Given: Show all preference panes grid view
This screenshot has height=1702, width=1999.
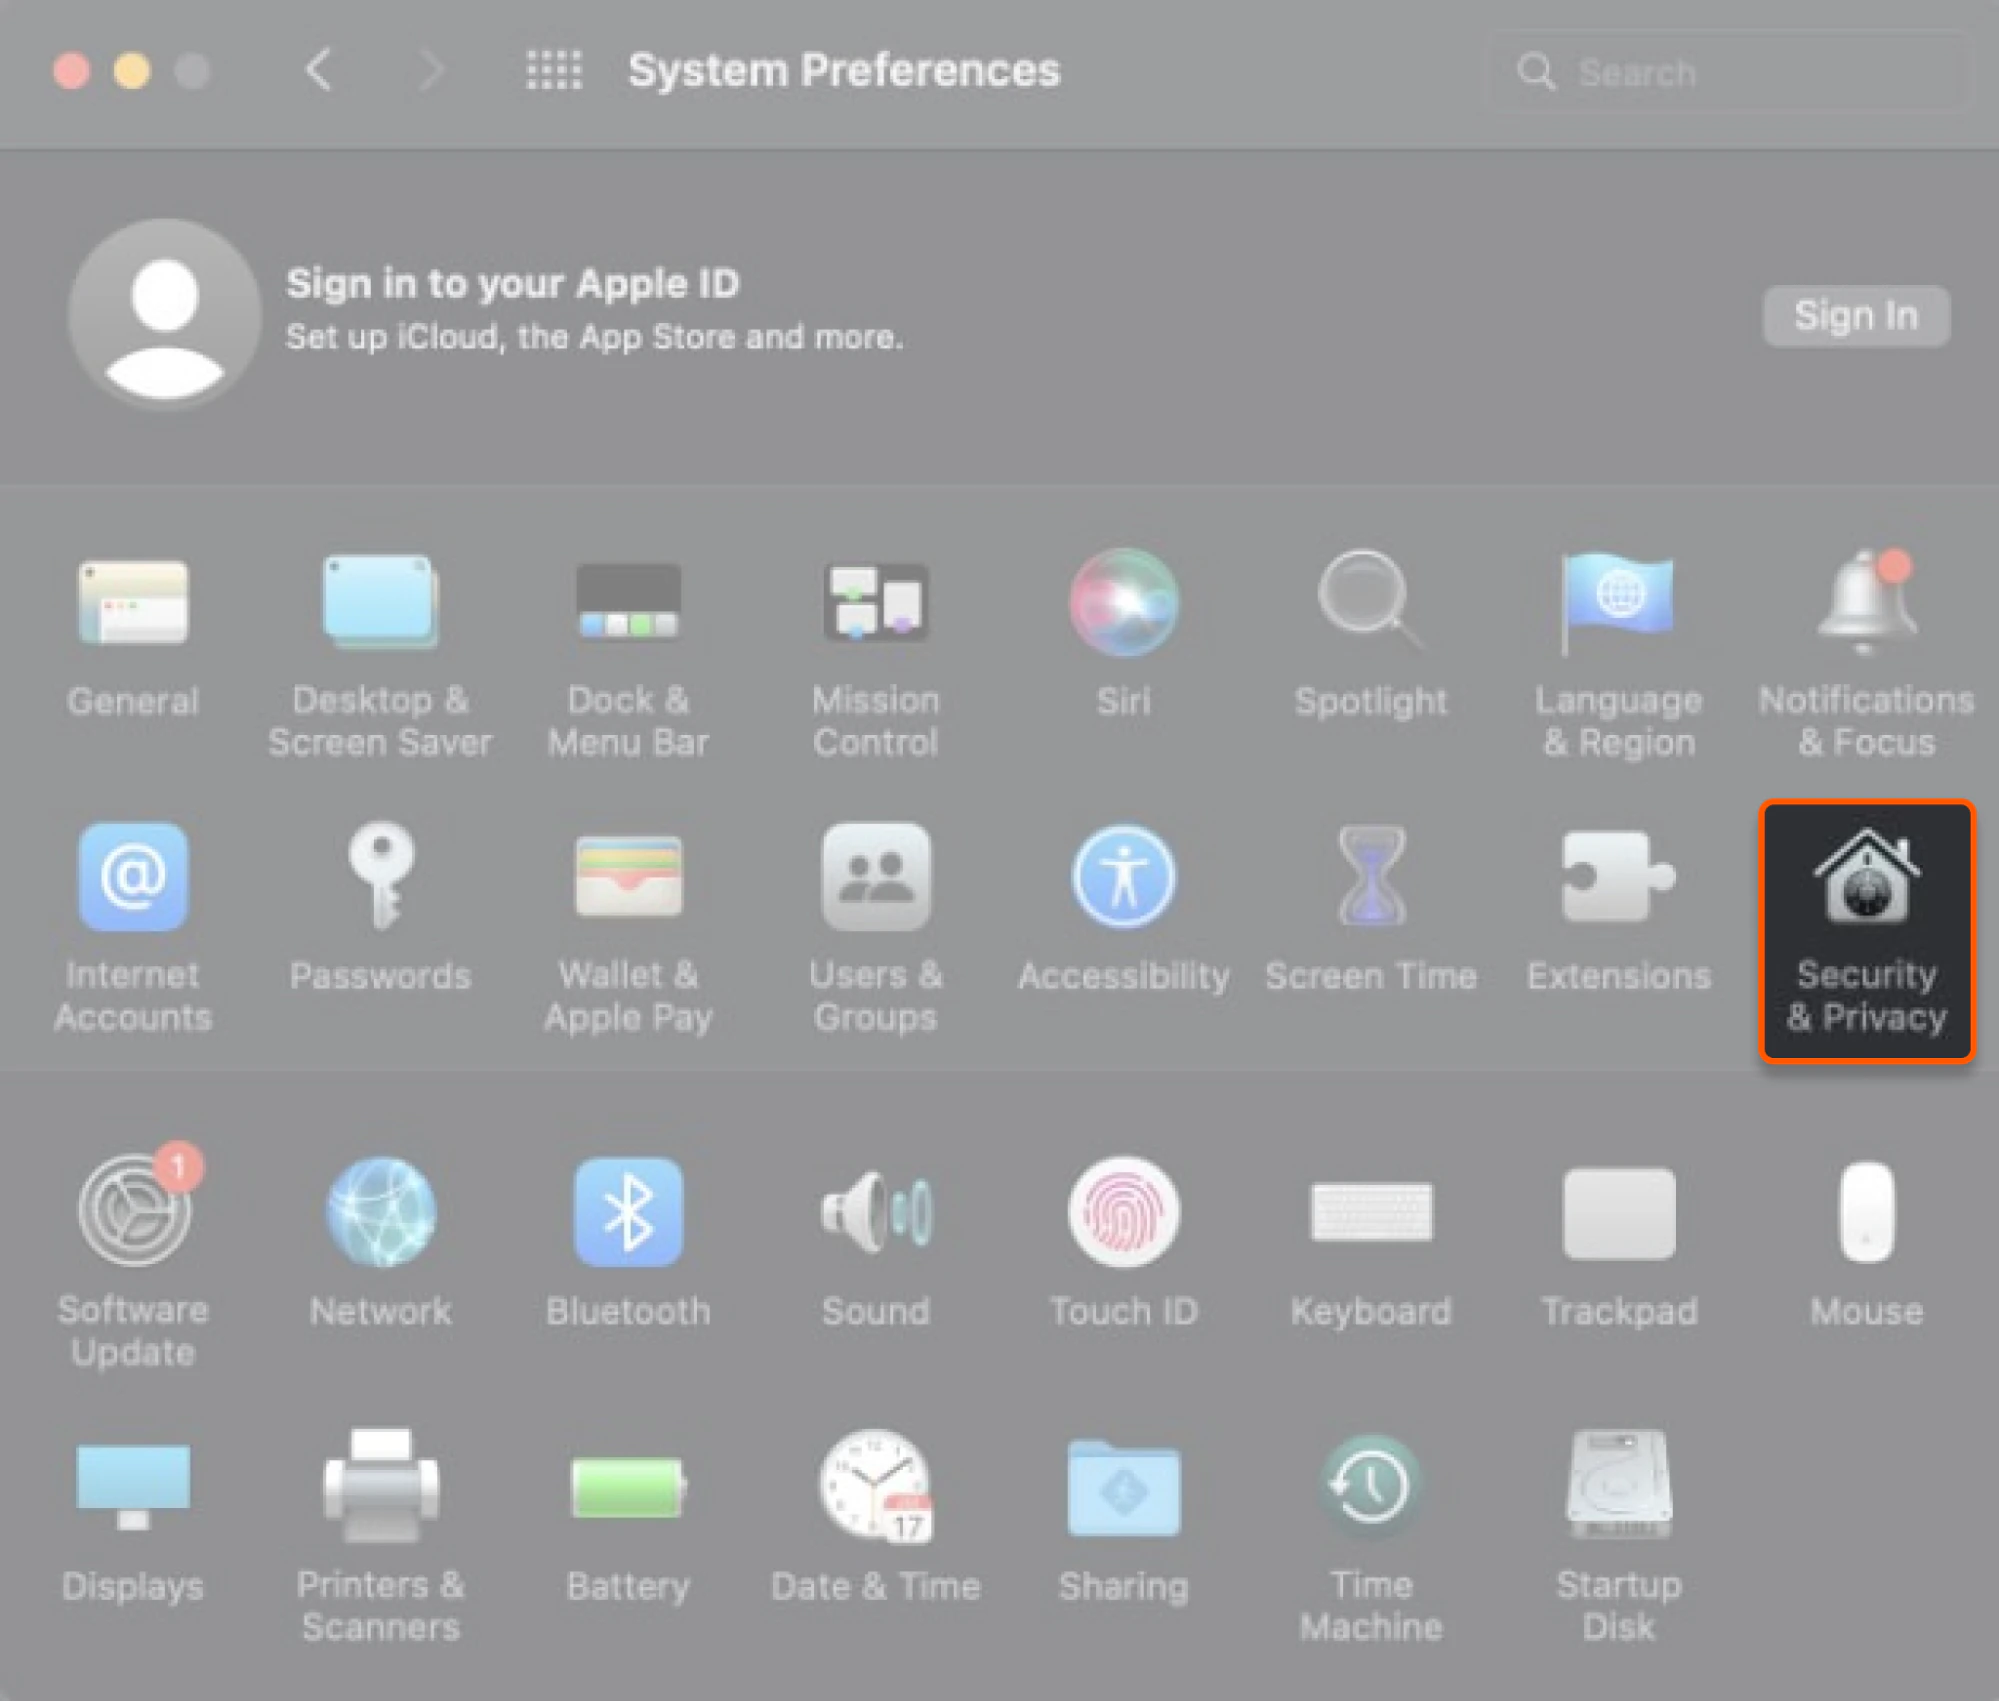Looking at the screenshot, I should [553, 71].
